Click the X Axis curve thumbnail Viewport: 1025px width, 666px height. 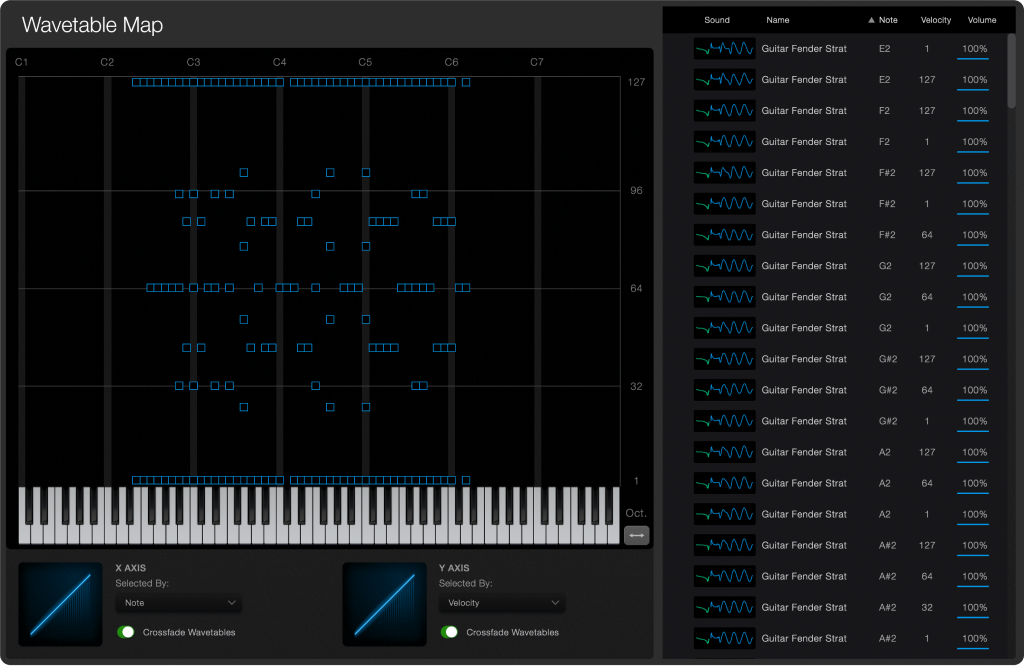[60, 604]
